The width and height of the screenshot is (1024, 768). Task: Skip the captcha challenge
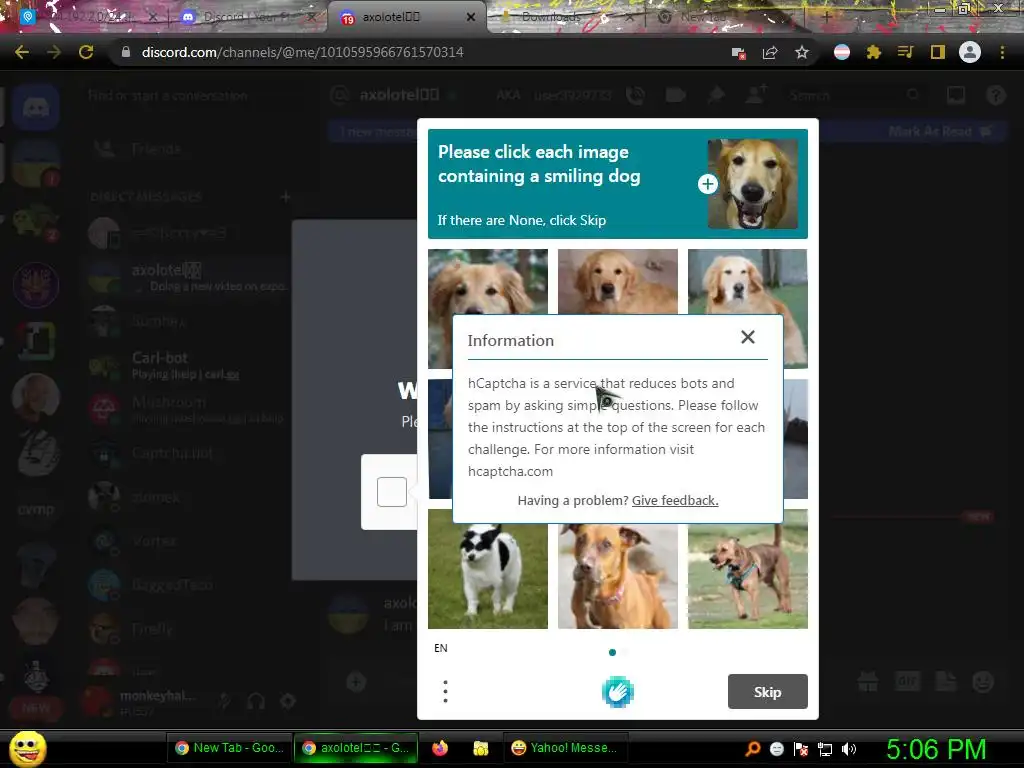coord(767,692)
